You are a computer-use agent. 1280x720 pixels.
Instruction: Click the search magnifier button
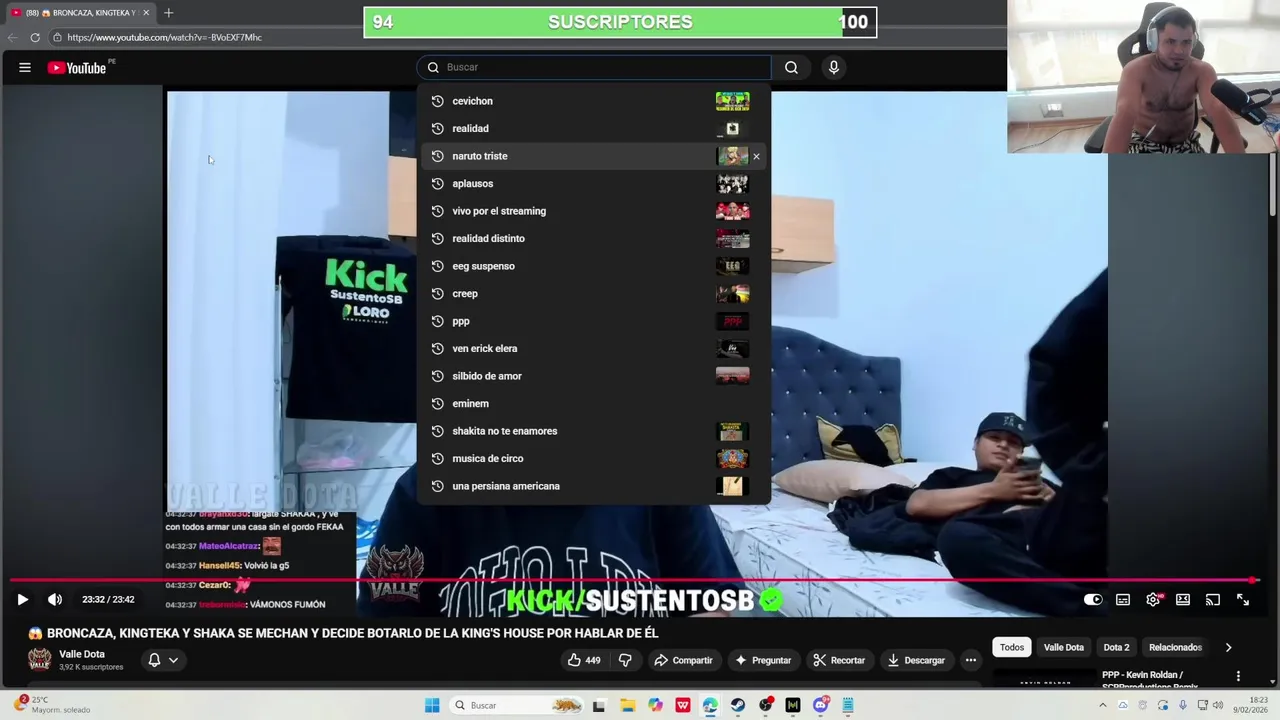[791, 67]
